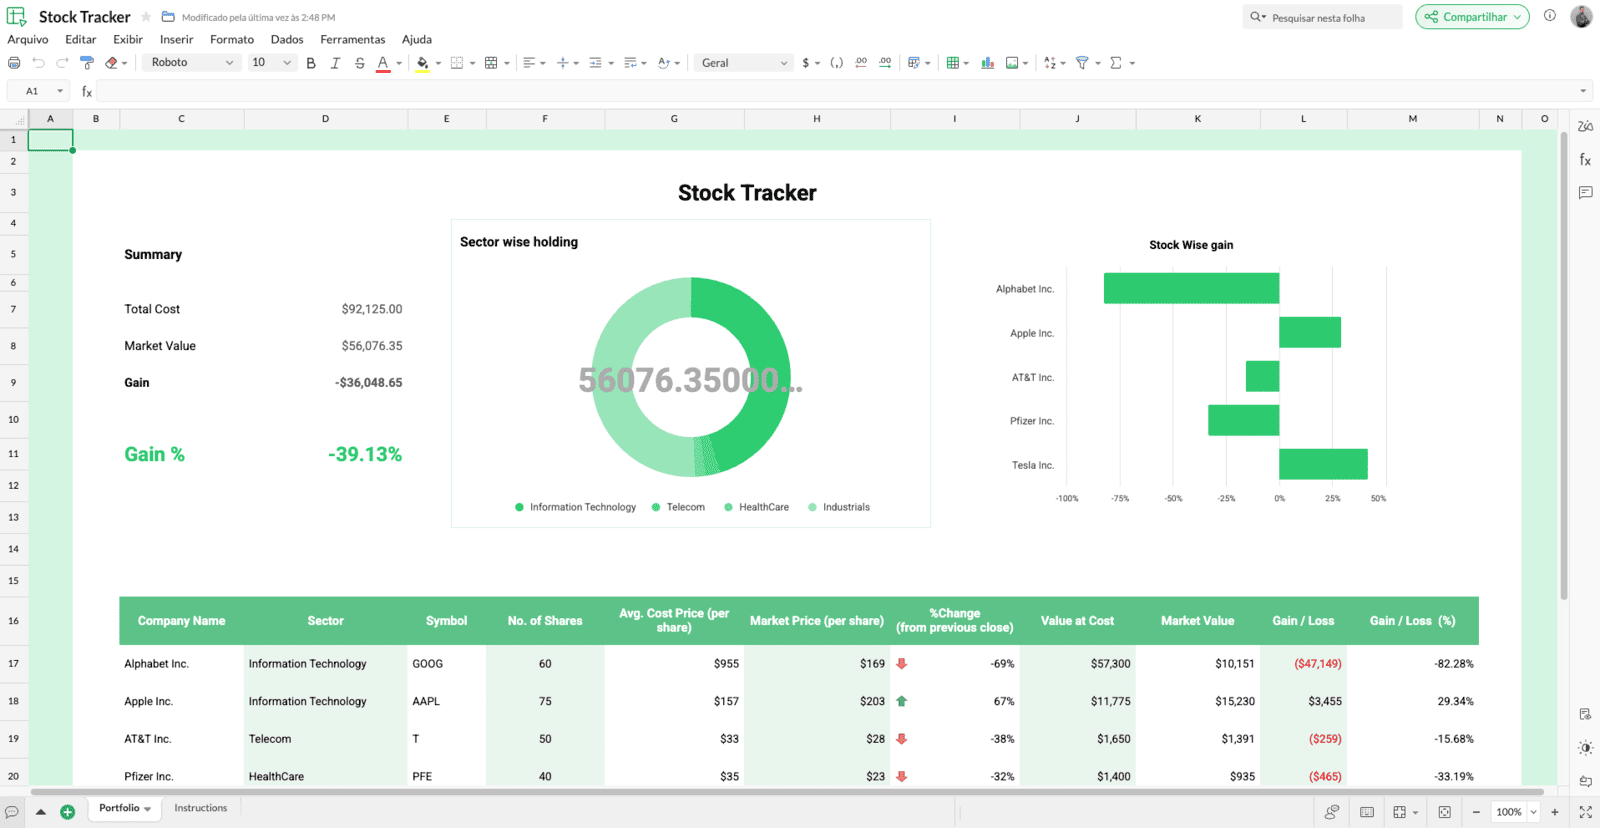This screenshot has height=828, width=1600.
Task: Select the paint format roller tool
Action: 87,63
